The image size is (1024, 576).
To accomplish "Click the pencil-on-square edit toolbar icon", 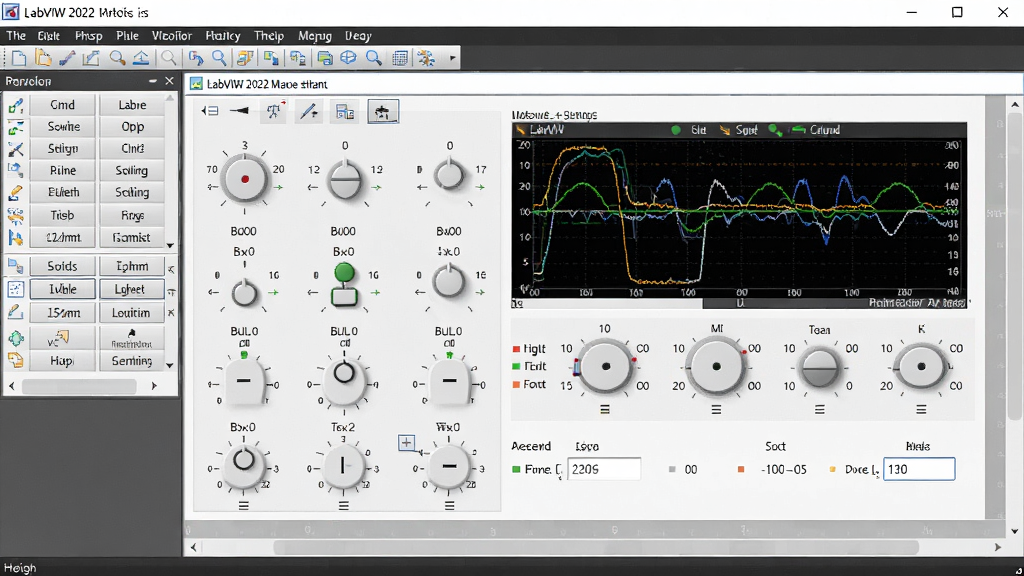I will [x=91, y=58].
